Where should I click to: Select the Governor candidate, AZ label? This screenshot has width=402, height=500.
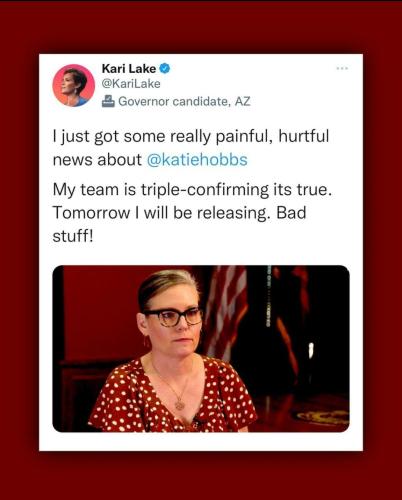(x=184, y=101)
